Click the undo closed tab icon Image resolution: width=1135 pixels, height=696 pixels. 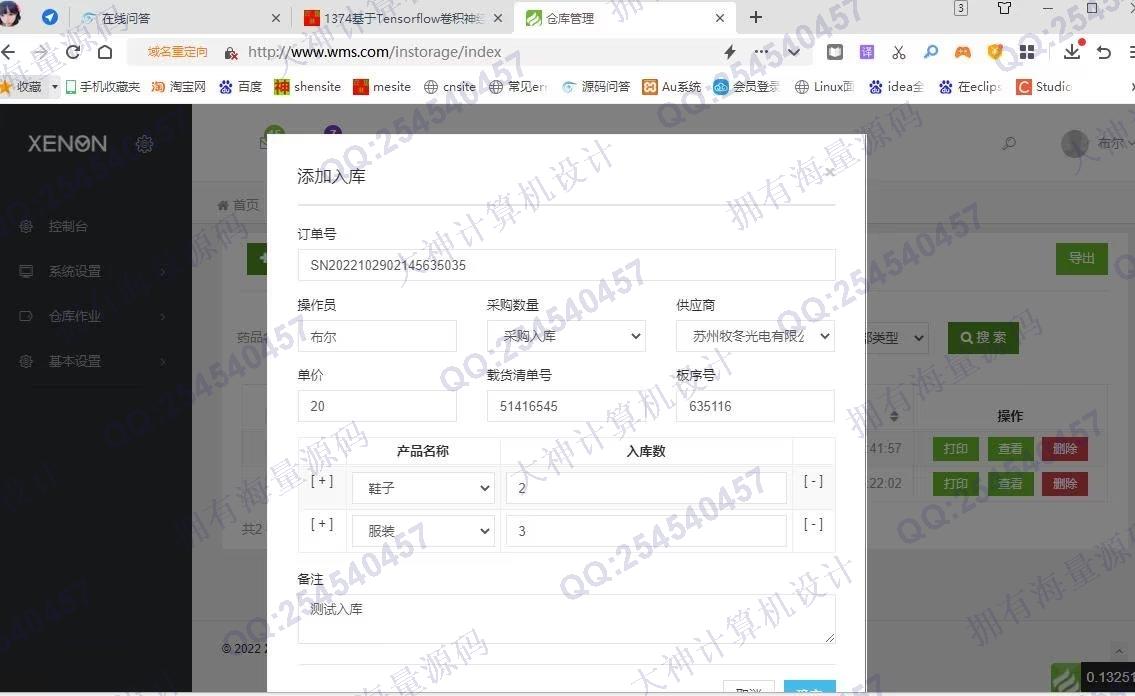1104,52
